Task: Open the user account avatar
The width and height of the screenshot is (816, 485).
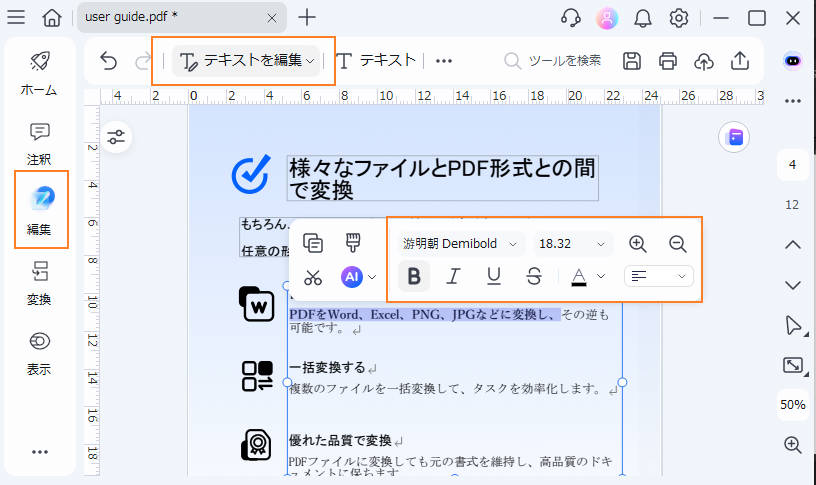Action: coord(607,19)
